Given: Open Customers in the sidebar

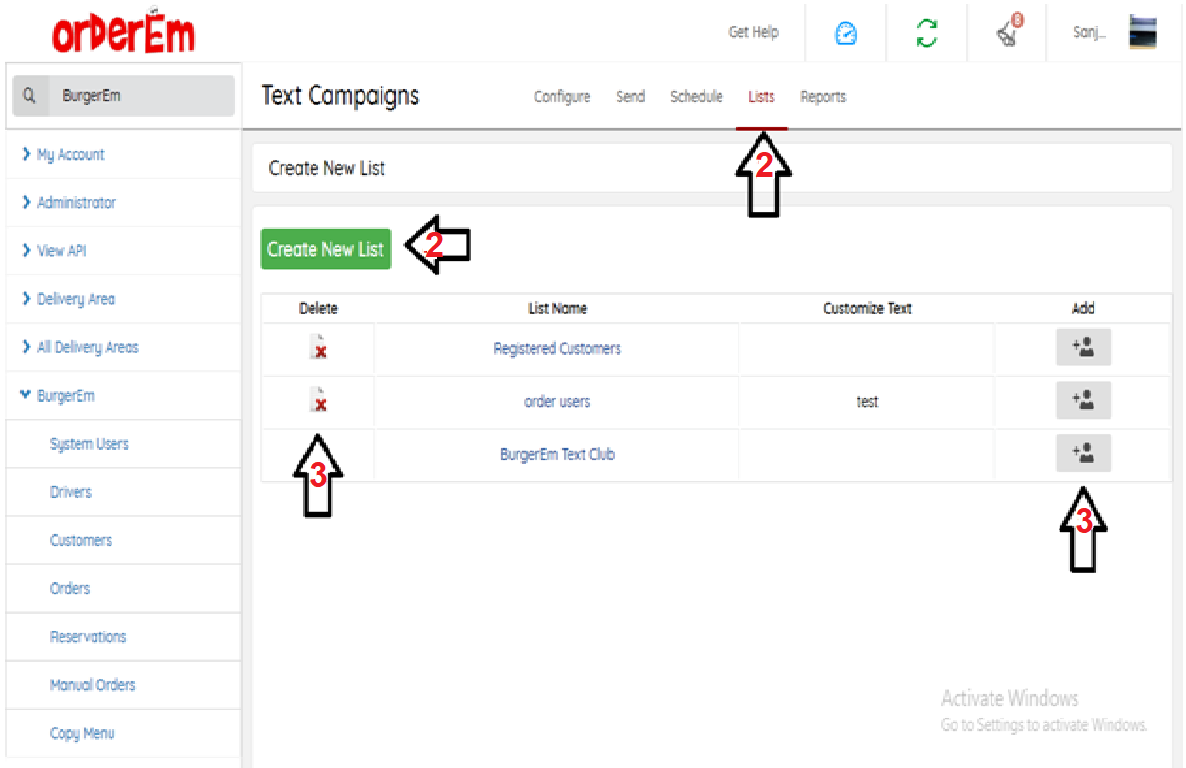Looking at the screenshot, I should click(81, 540).
